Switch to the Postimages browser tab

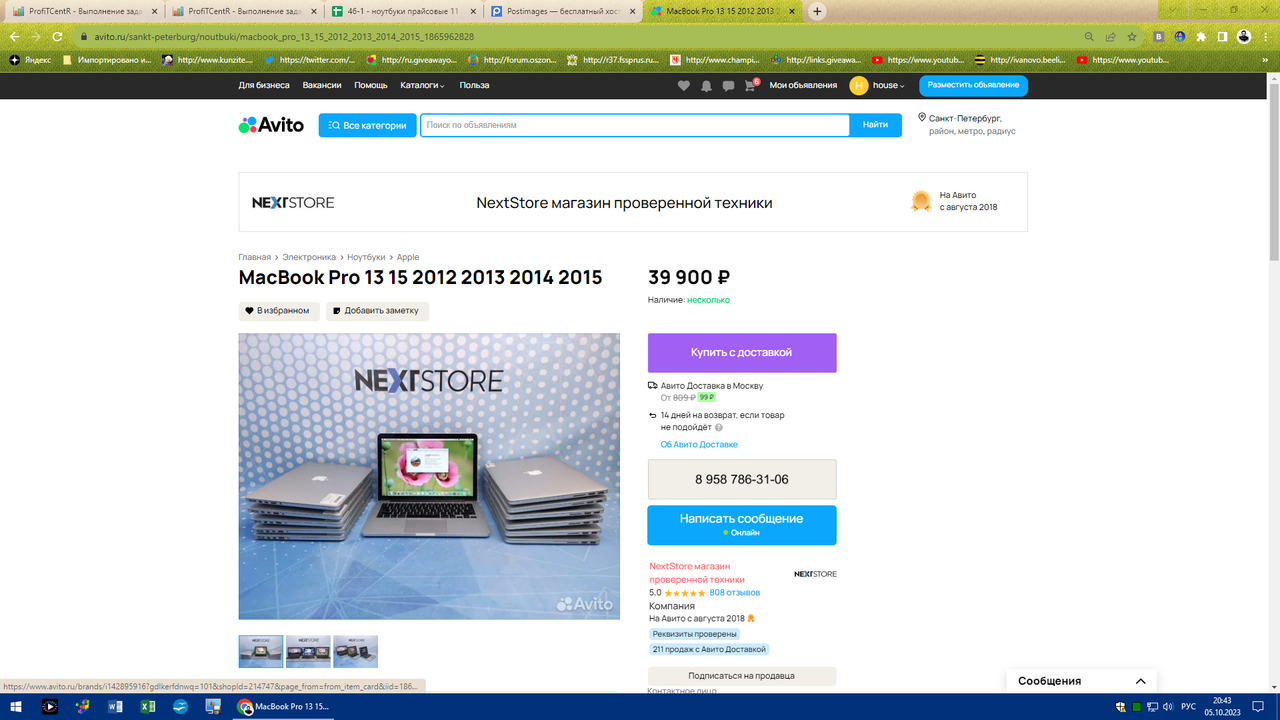564,11
